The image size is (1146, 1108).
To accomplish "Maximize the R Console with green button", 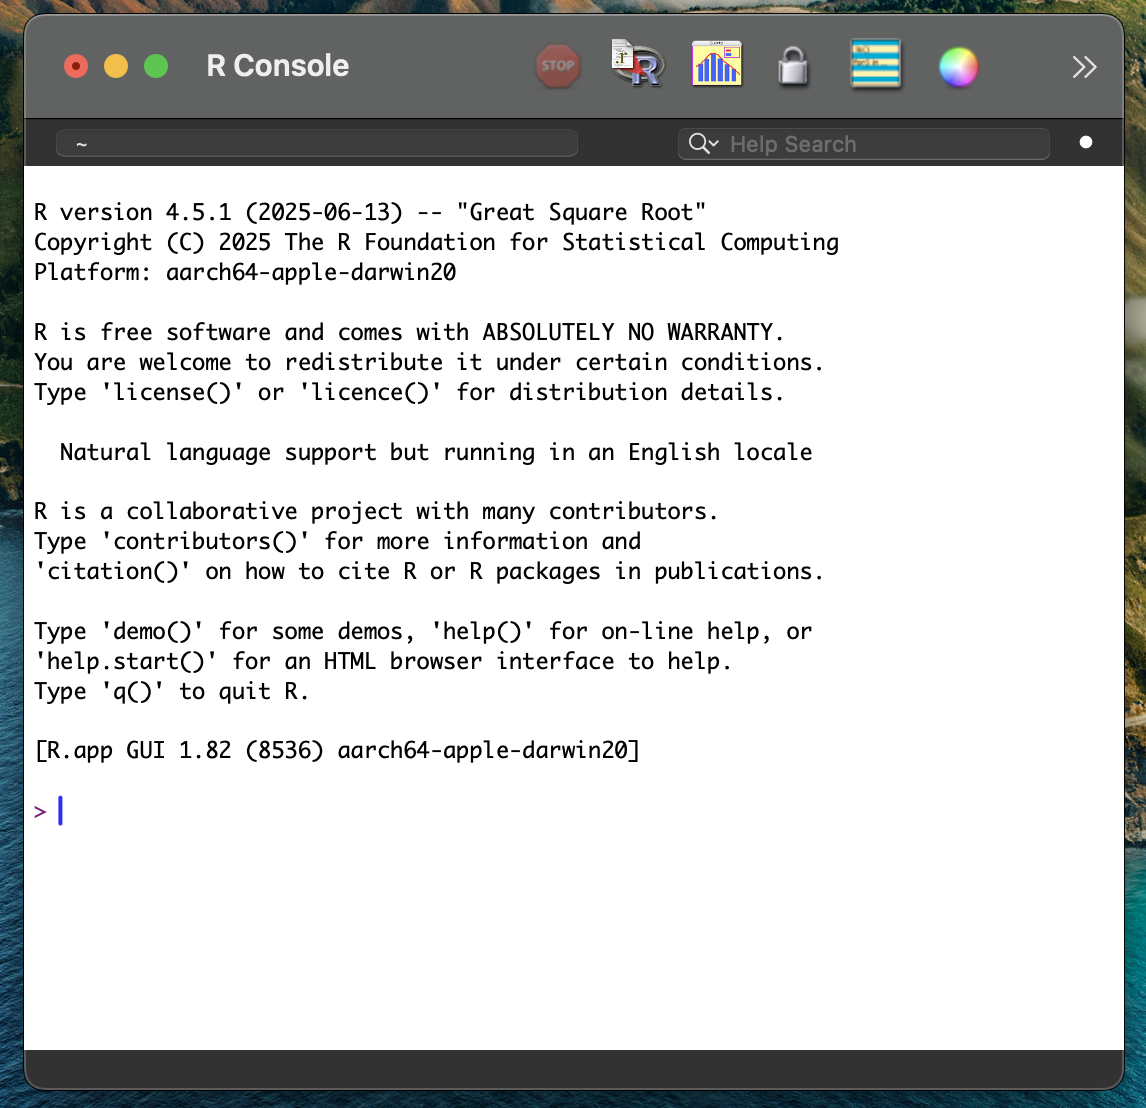I will point(156,67).
